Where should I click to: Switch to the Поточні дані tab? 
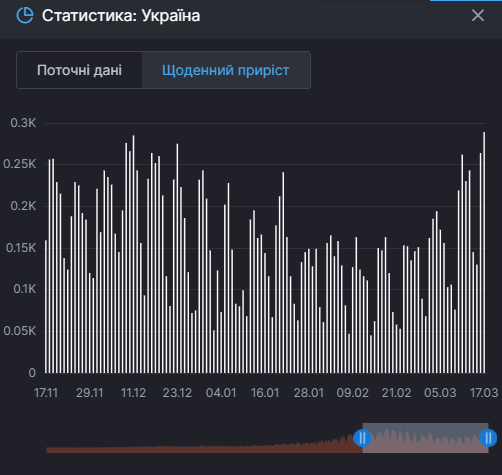[x=79, y=70]
